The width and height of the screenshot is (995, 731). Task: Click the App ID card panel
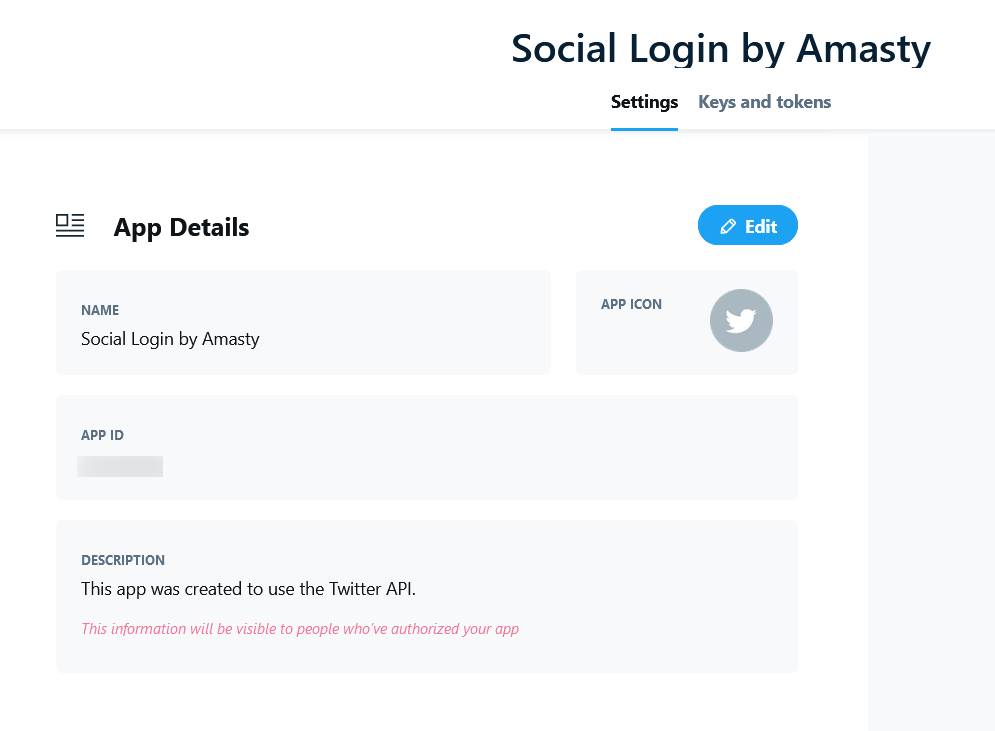426,447
